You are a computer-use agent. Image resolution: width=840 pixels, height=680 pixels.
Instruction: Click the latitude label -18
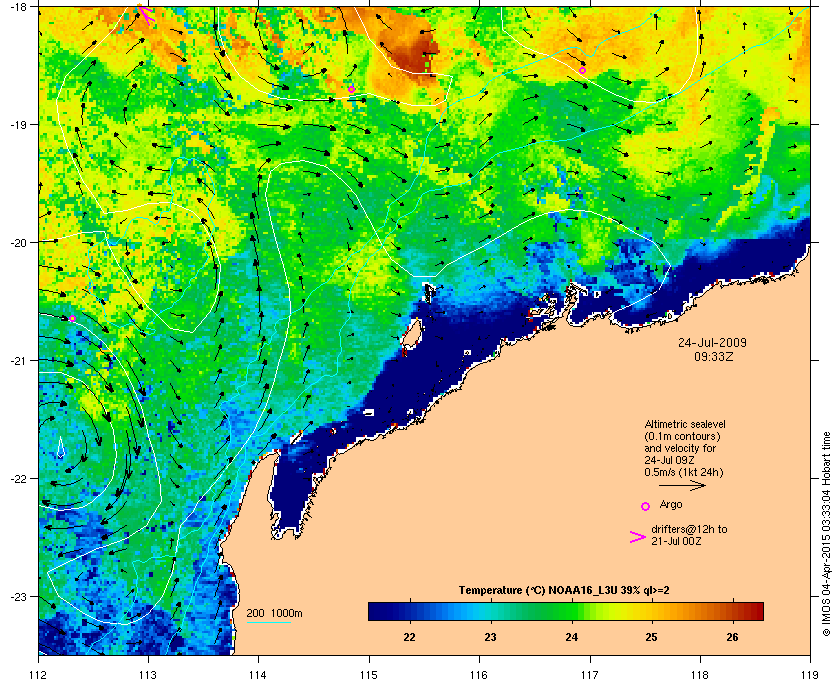18,6
